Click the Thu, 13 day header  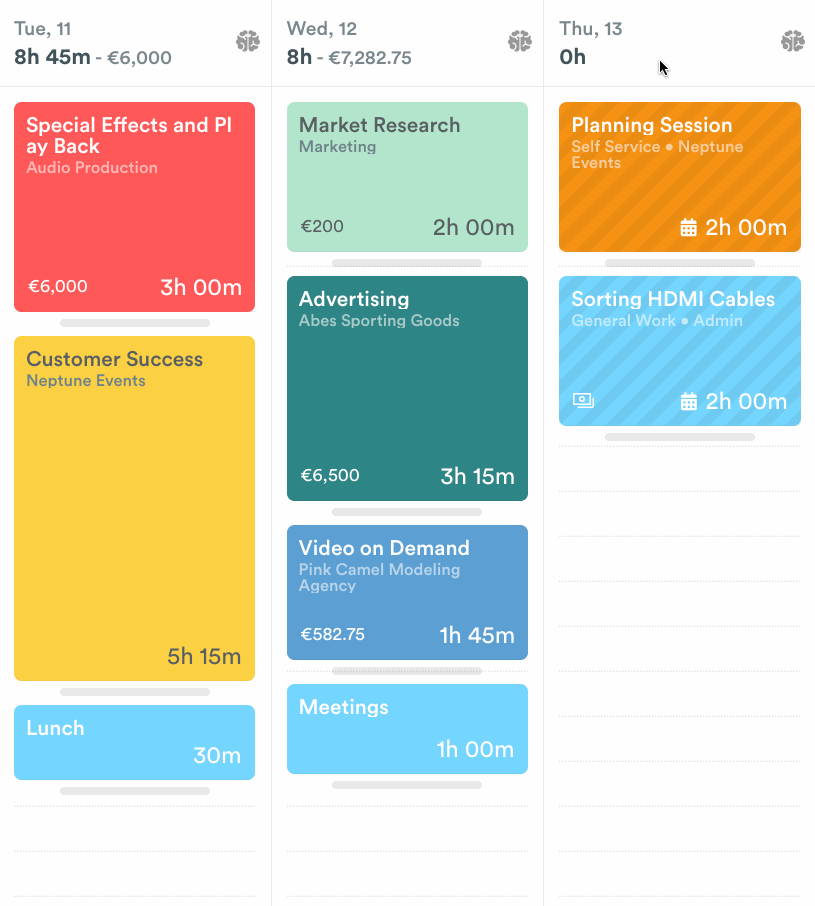pos(591,29)
